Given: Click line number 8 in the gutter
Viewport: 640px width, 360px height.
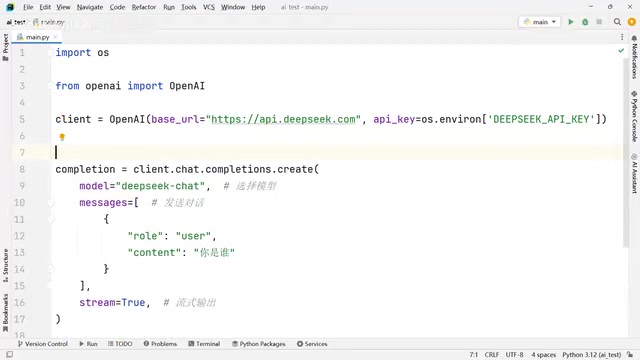Looking at the screenshot, I should 22,169.
